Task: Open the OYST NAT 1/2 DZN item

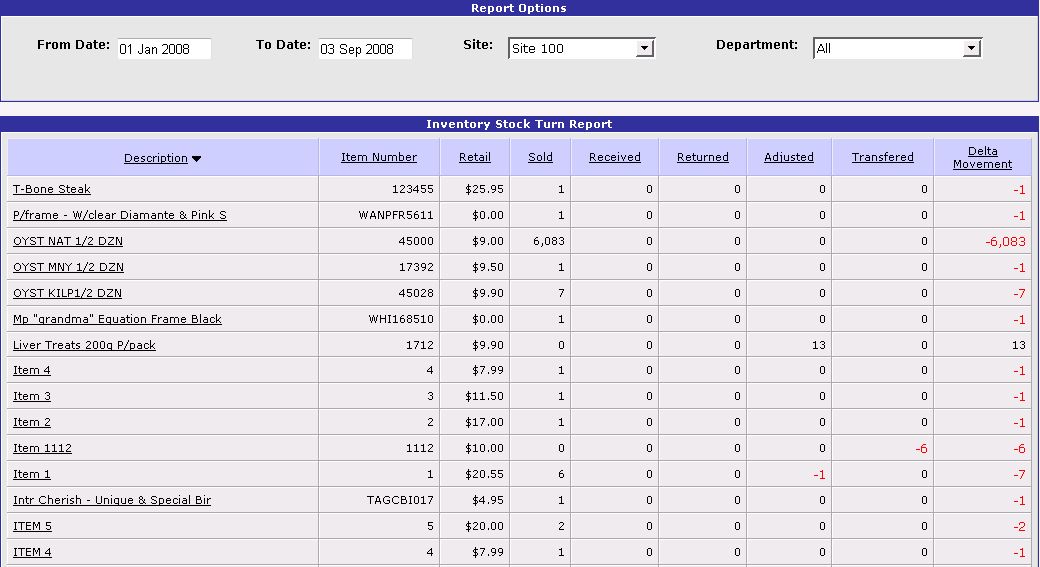Action: [x=68, y=241]
